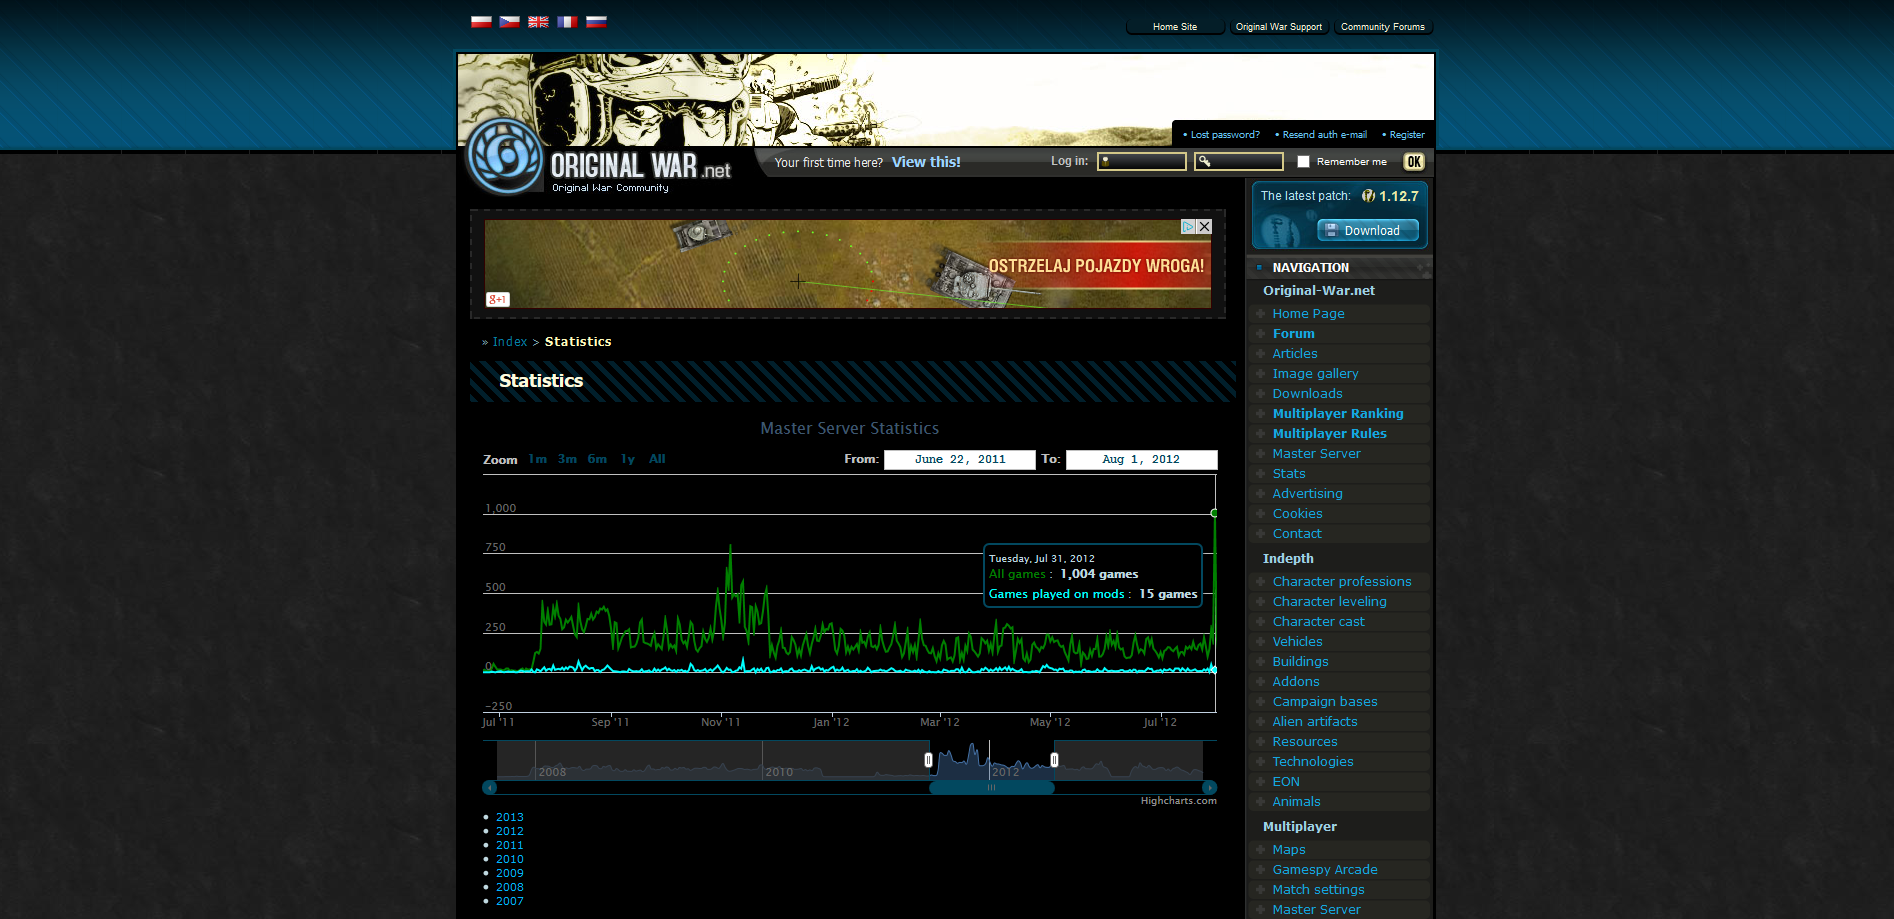Click navigator scrollbar right arrow
1894x919 pixels.
point(1209,788)
